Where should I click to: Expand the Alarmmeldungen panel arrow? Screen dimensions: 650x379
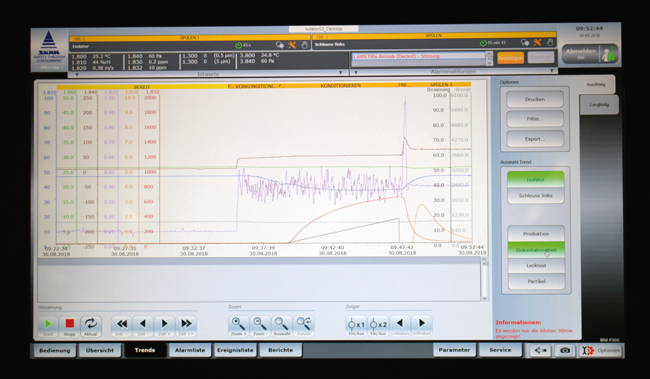552,71
